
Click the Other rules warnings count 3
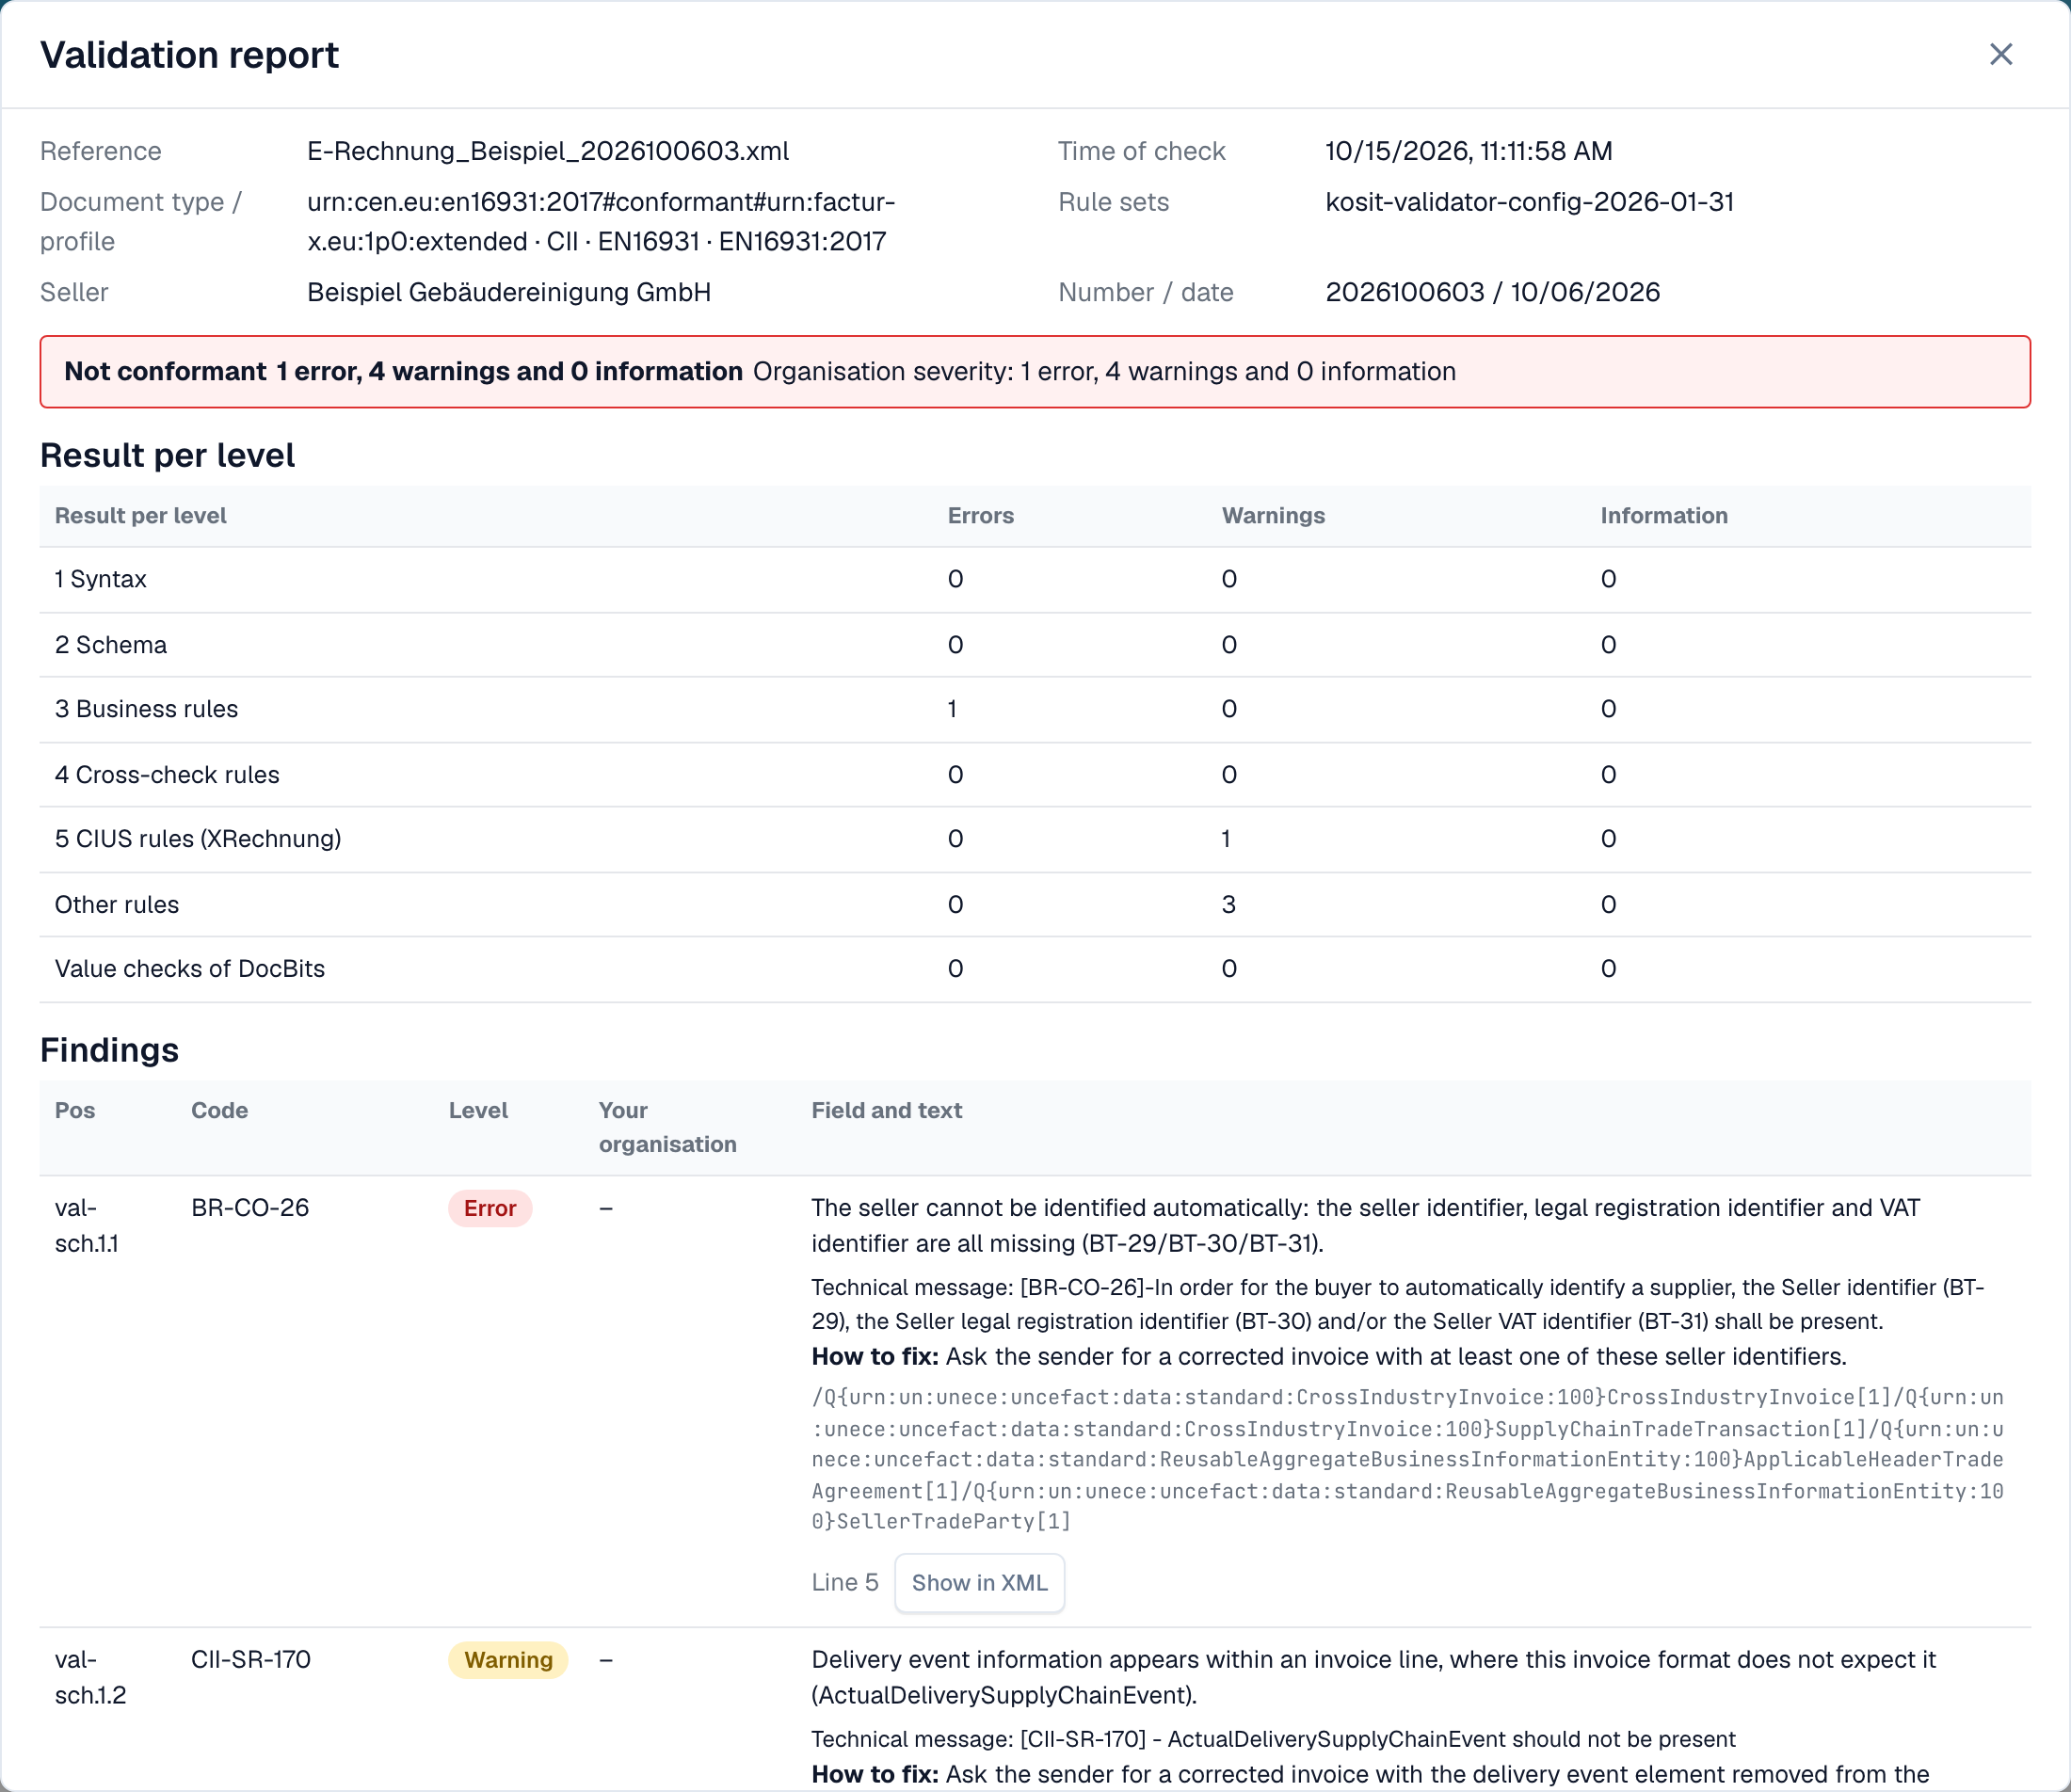[1228, 905]
